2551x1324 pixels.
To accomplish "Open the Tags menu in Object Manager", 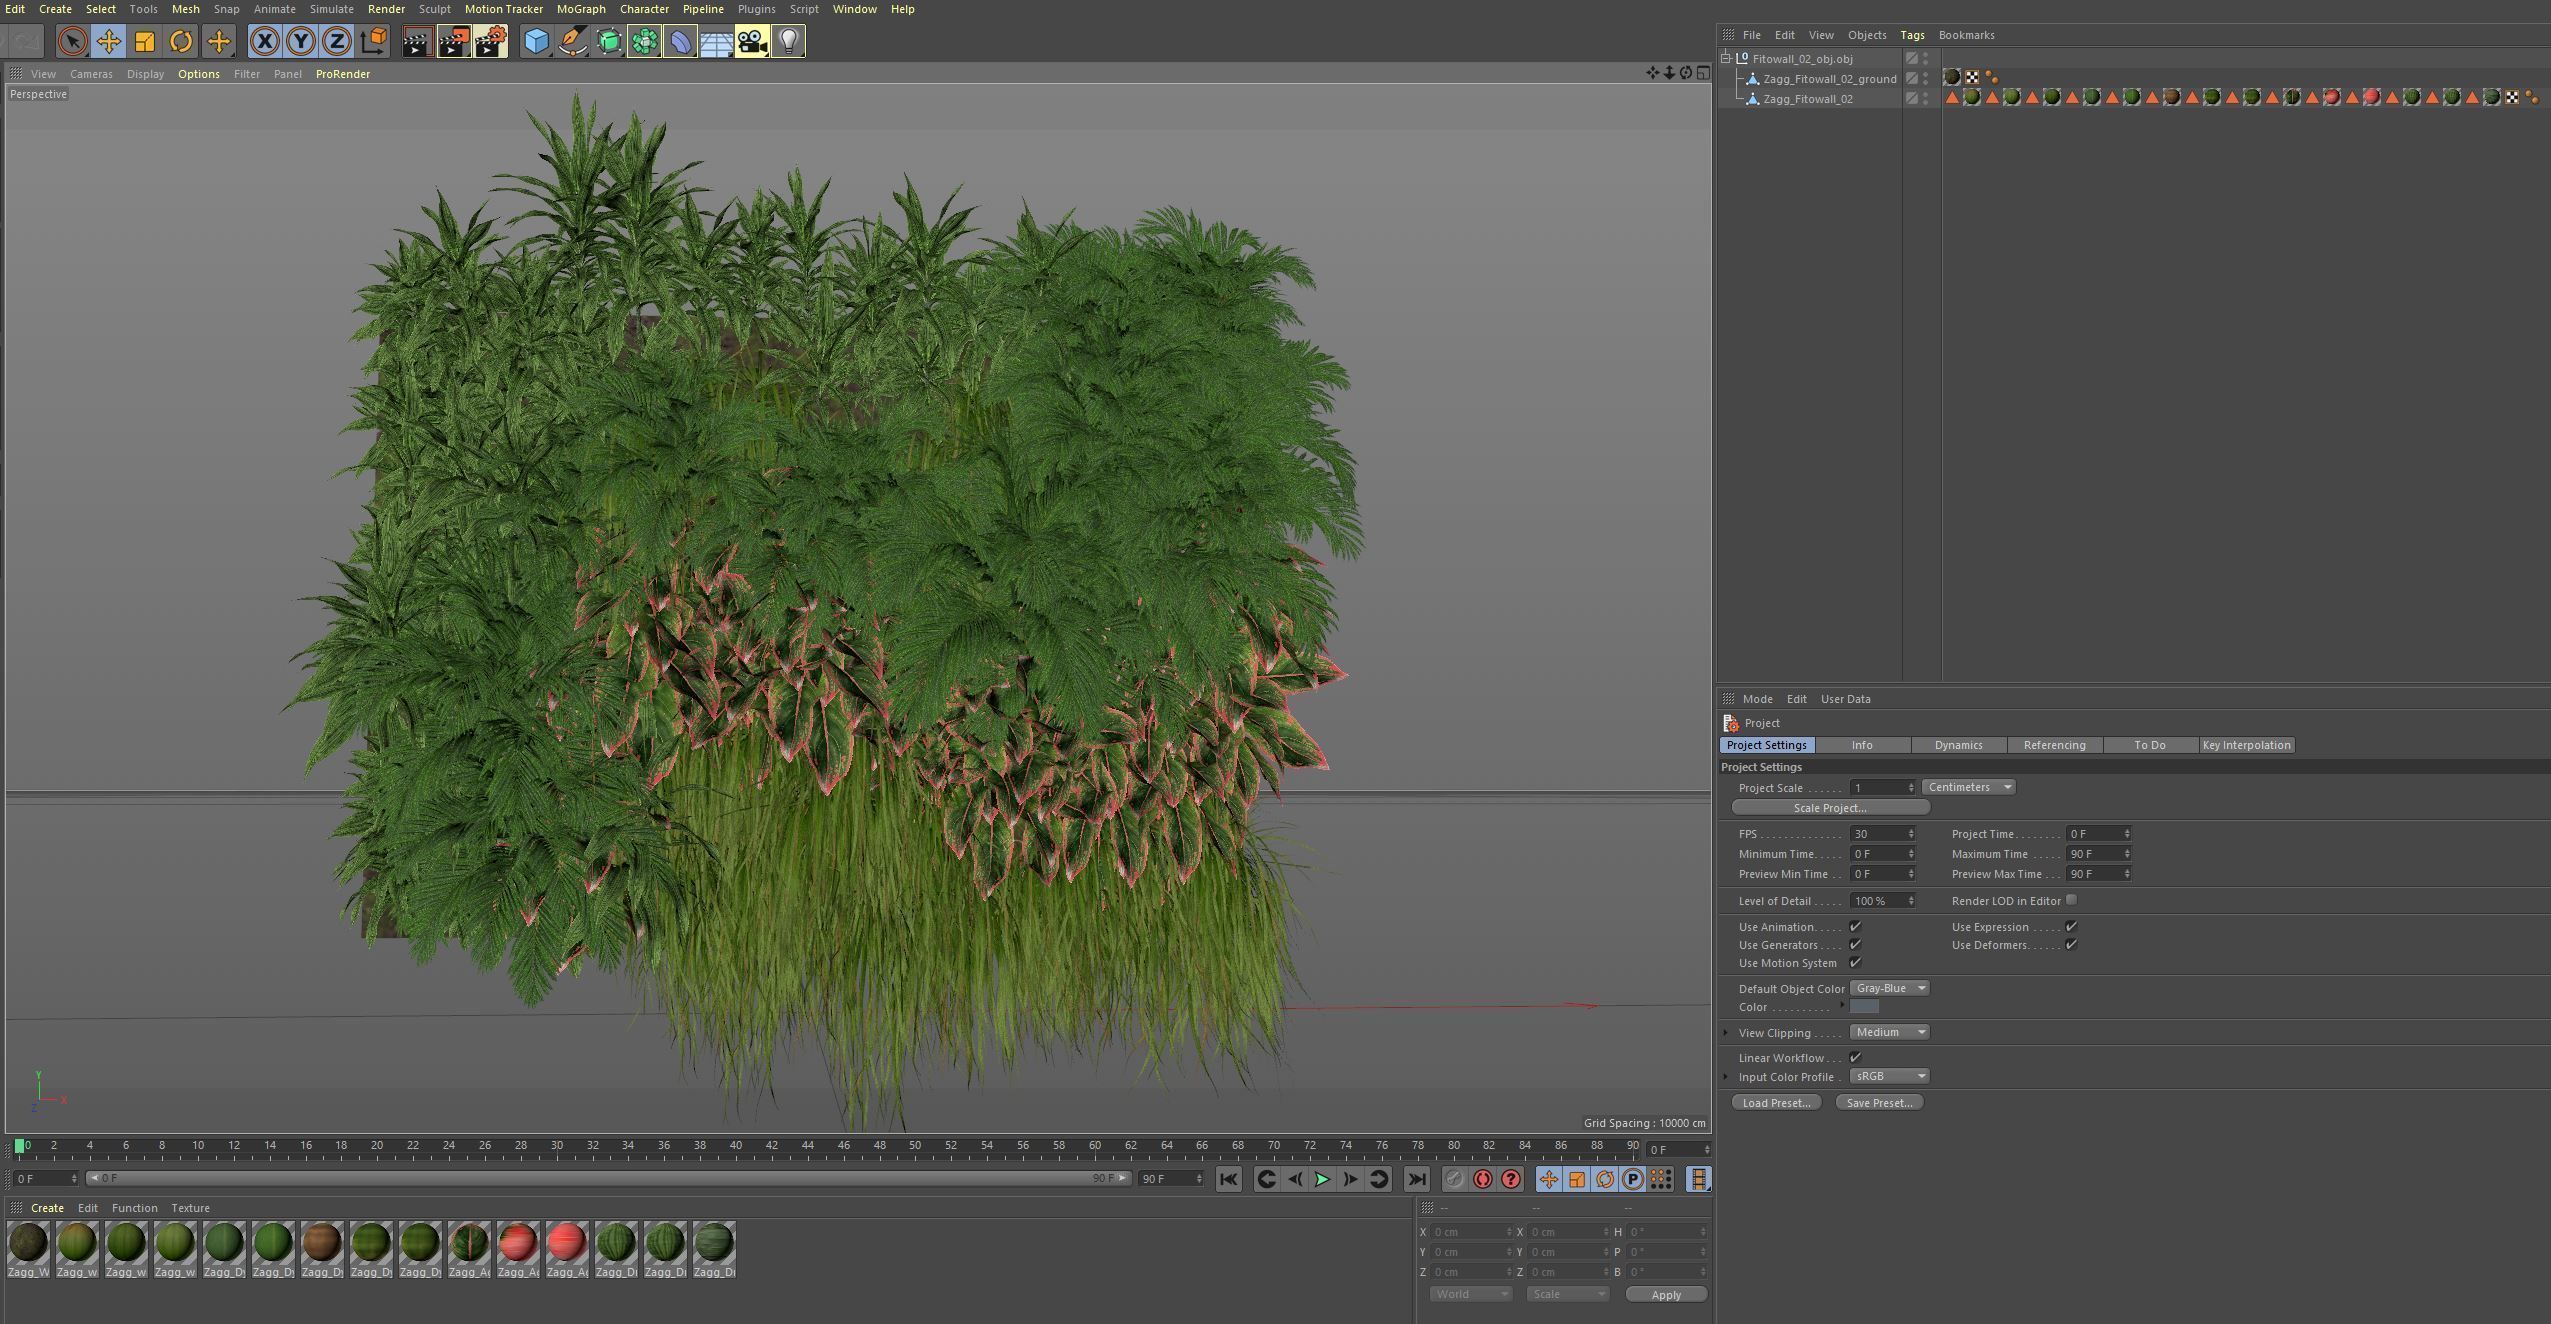I will (1912, 35).
